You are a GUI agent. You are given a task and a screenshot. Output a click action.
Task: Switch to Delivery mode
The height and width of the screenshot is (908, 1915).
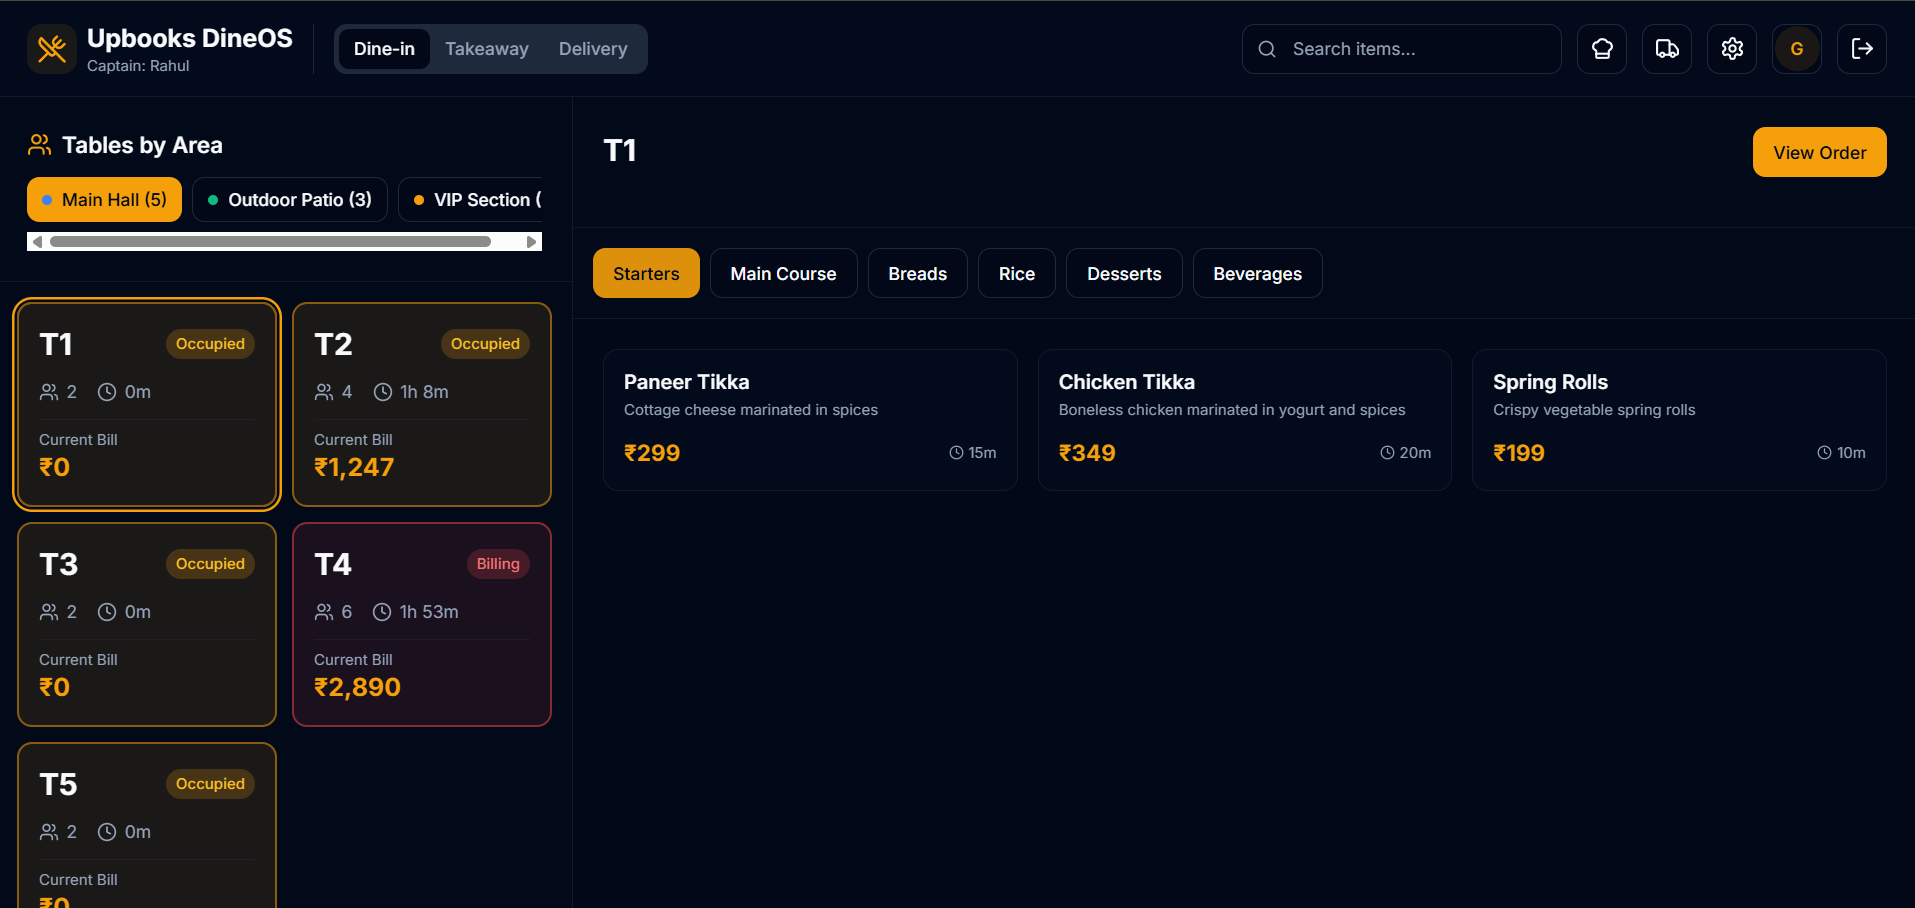coord(593,49)
